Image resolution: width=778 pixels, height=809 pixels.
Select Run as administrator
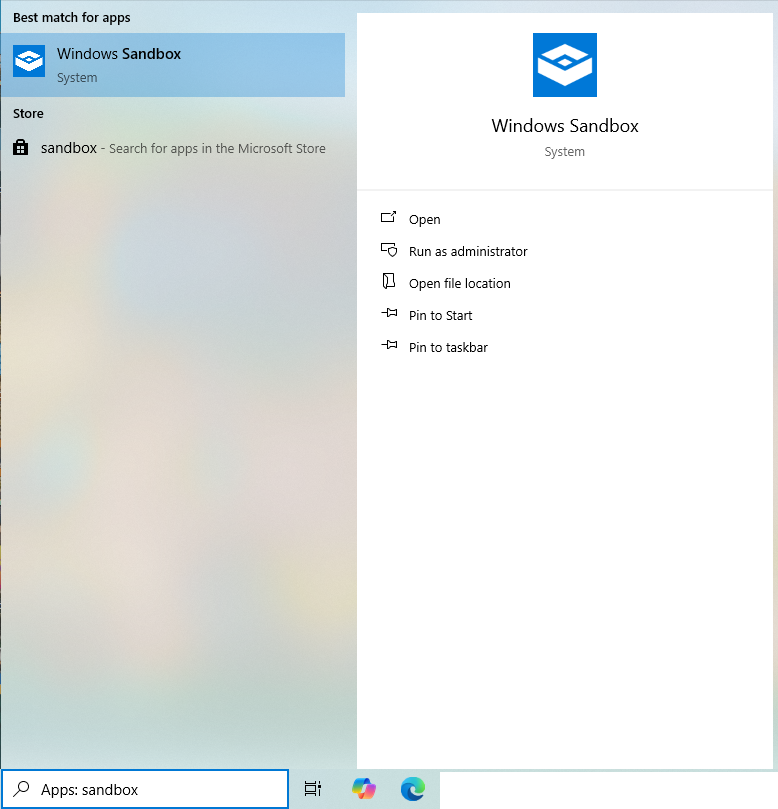(x=468, y=251)
